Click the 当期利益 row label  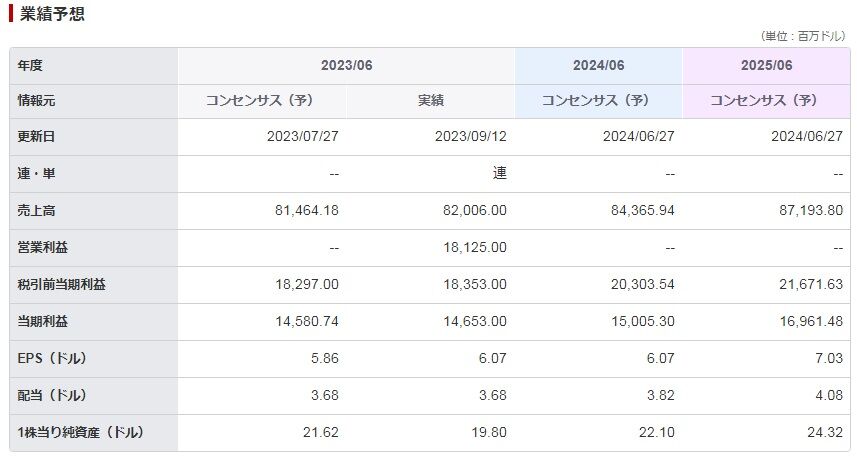point(43,321)
